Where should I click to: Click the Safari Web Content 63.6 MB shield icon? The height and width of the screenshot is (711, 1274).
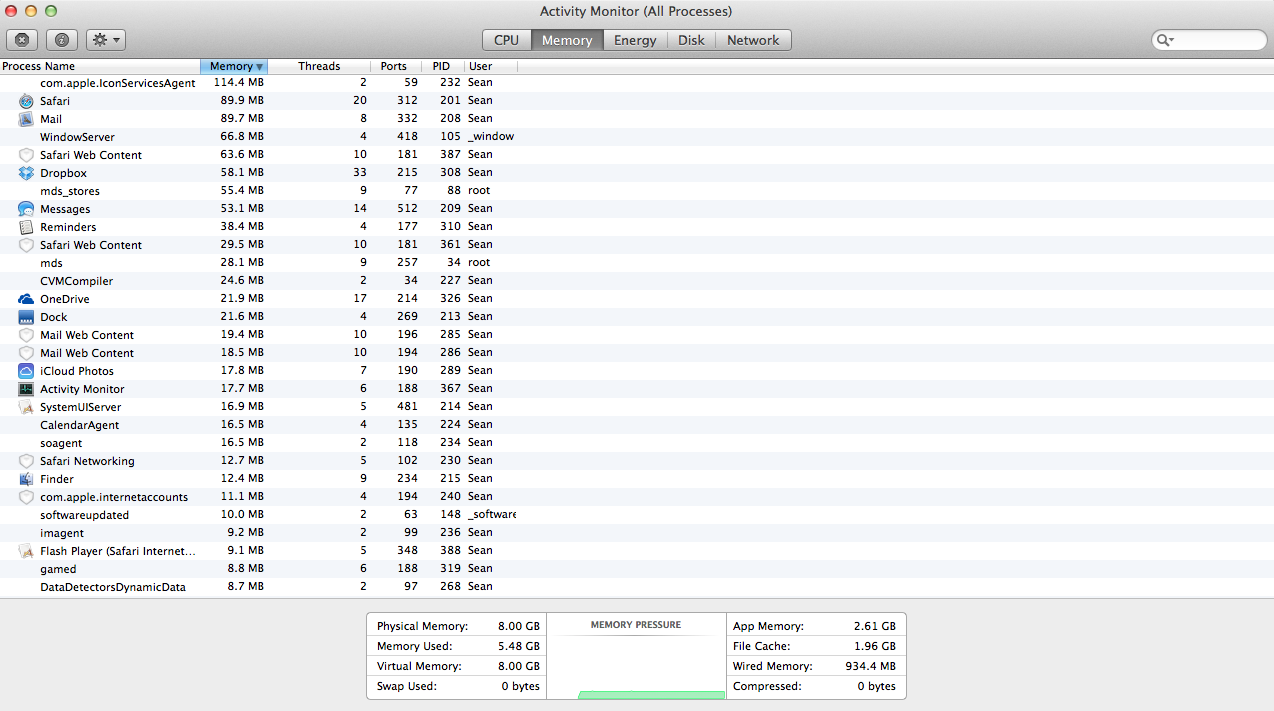(26, 155)
